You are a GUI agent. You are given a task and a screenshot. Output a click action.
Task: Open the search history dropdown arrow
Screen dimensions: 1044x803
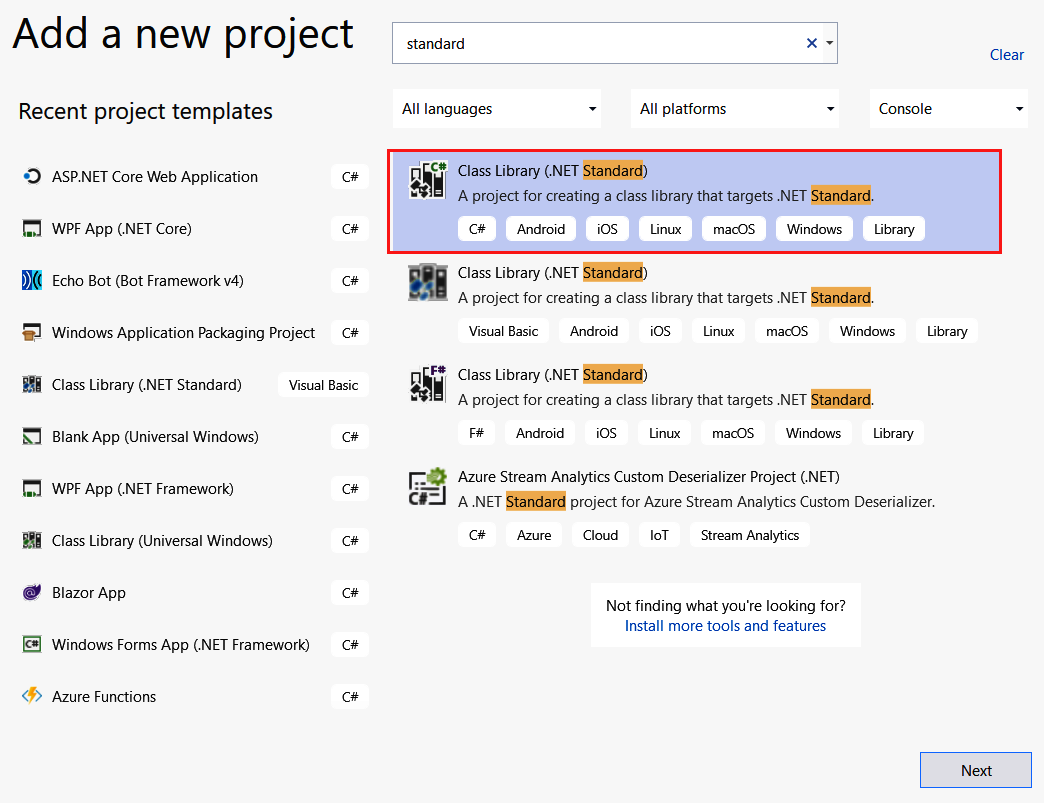830,43
